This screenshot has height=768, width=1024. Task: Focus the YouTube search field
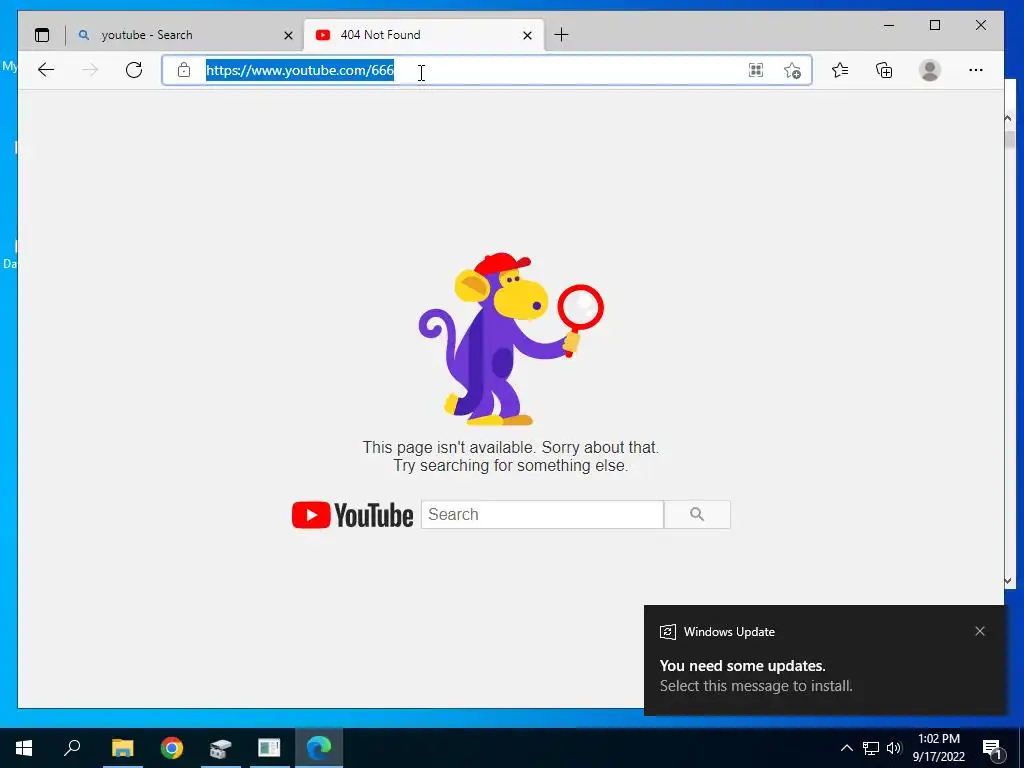pos(542,515)
